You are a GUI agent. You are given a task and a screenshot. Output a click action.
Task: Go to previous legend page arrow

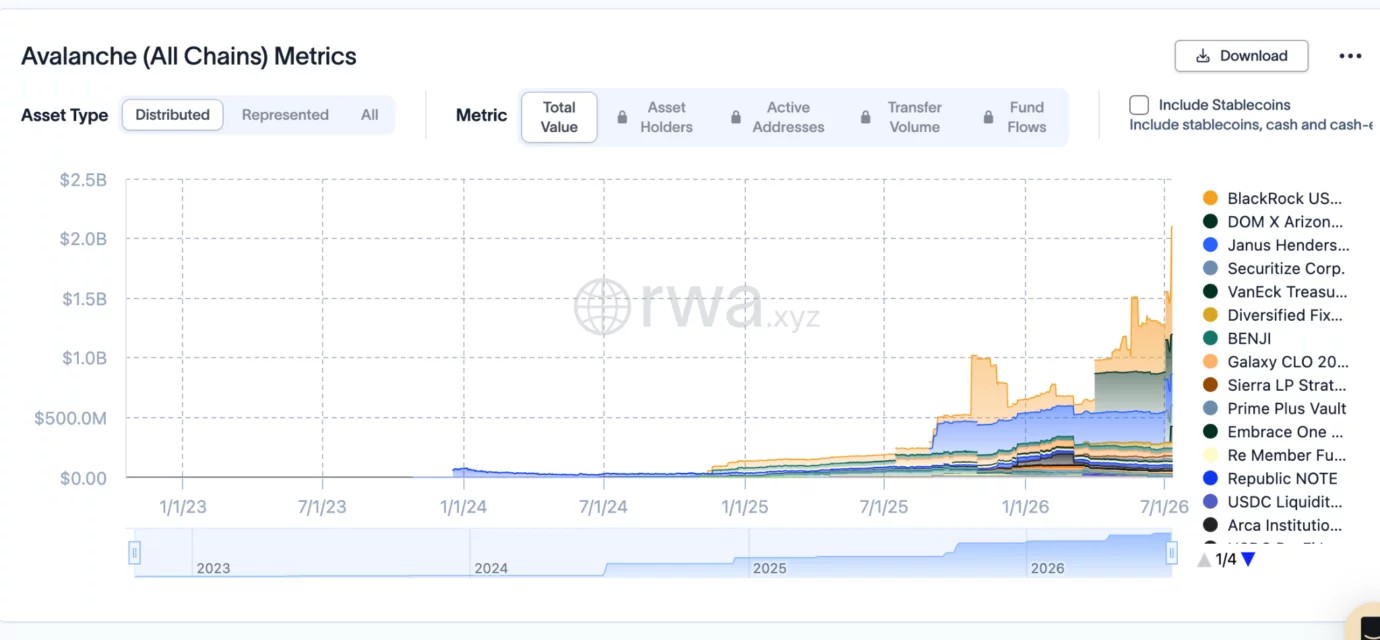click(x=1204, y=560)
